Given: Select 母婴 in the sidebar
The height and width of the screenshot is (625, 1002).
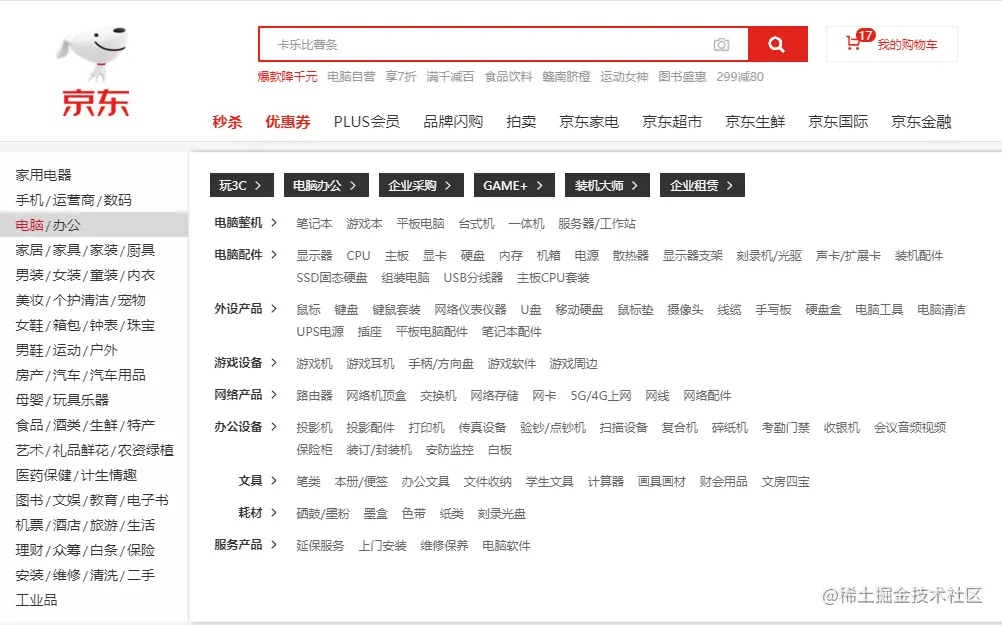Looking at the screenshot, I should pos(29,400).
